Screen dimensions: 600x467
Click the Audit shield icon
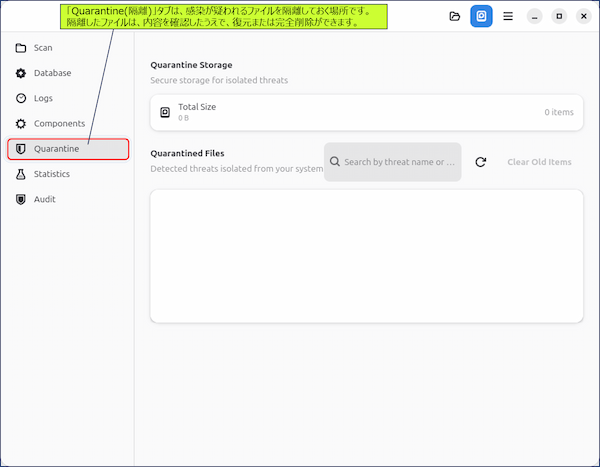(21, 199)
